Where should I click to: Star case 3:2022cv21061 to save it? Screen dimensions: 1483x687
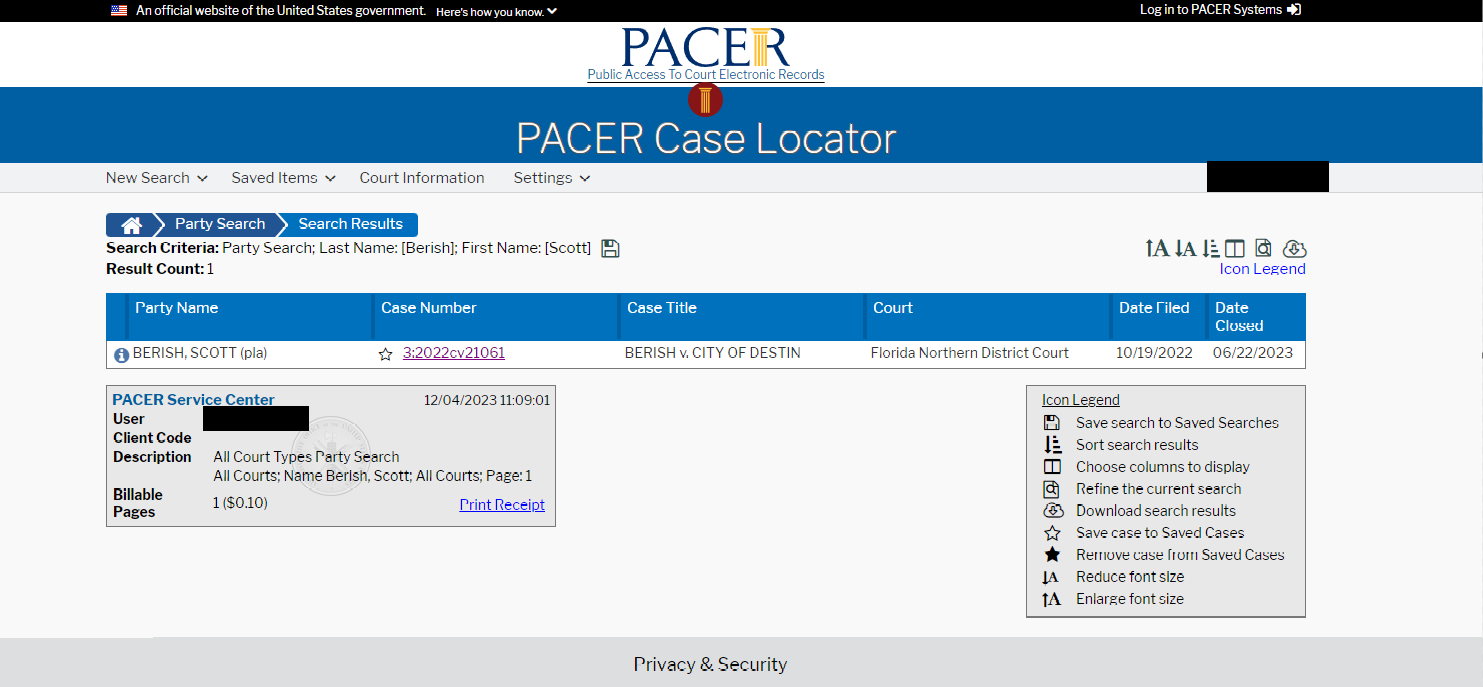point(386,354)
